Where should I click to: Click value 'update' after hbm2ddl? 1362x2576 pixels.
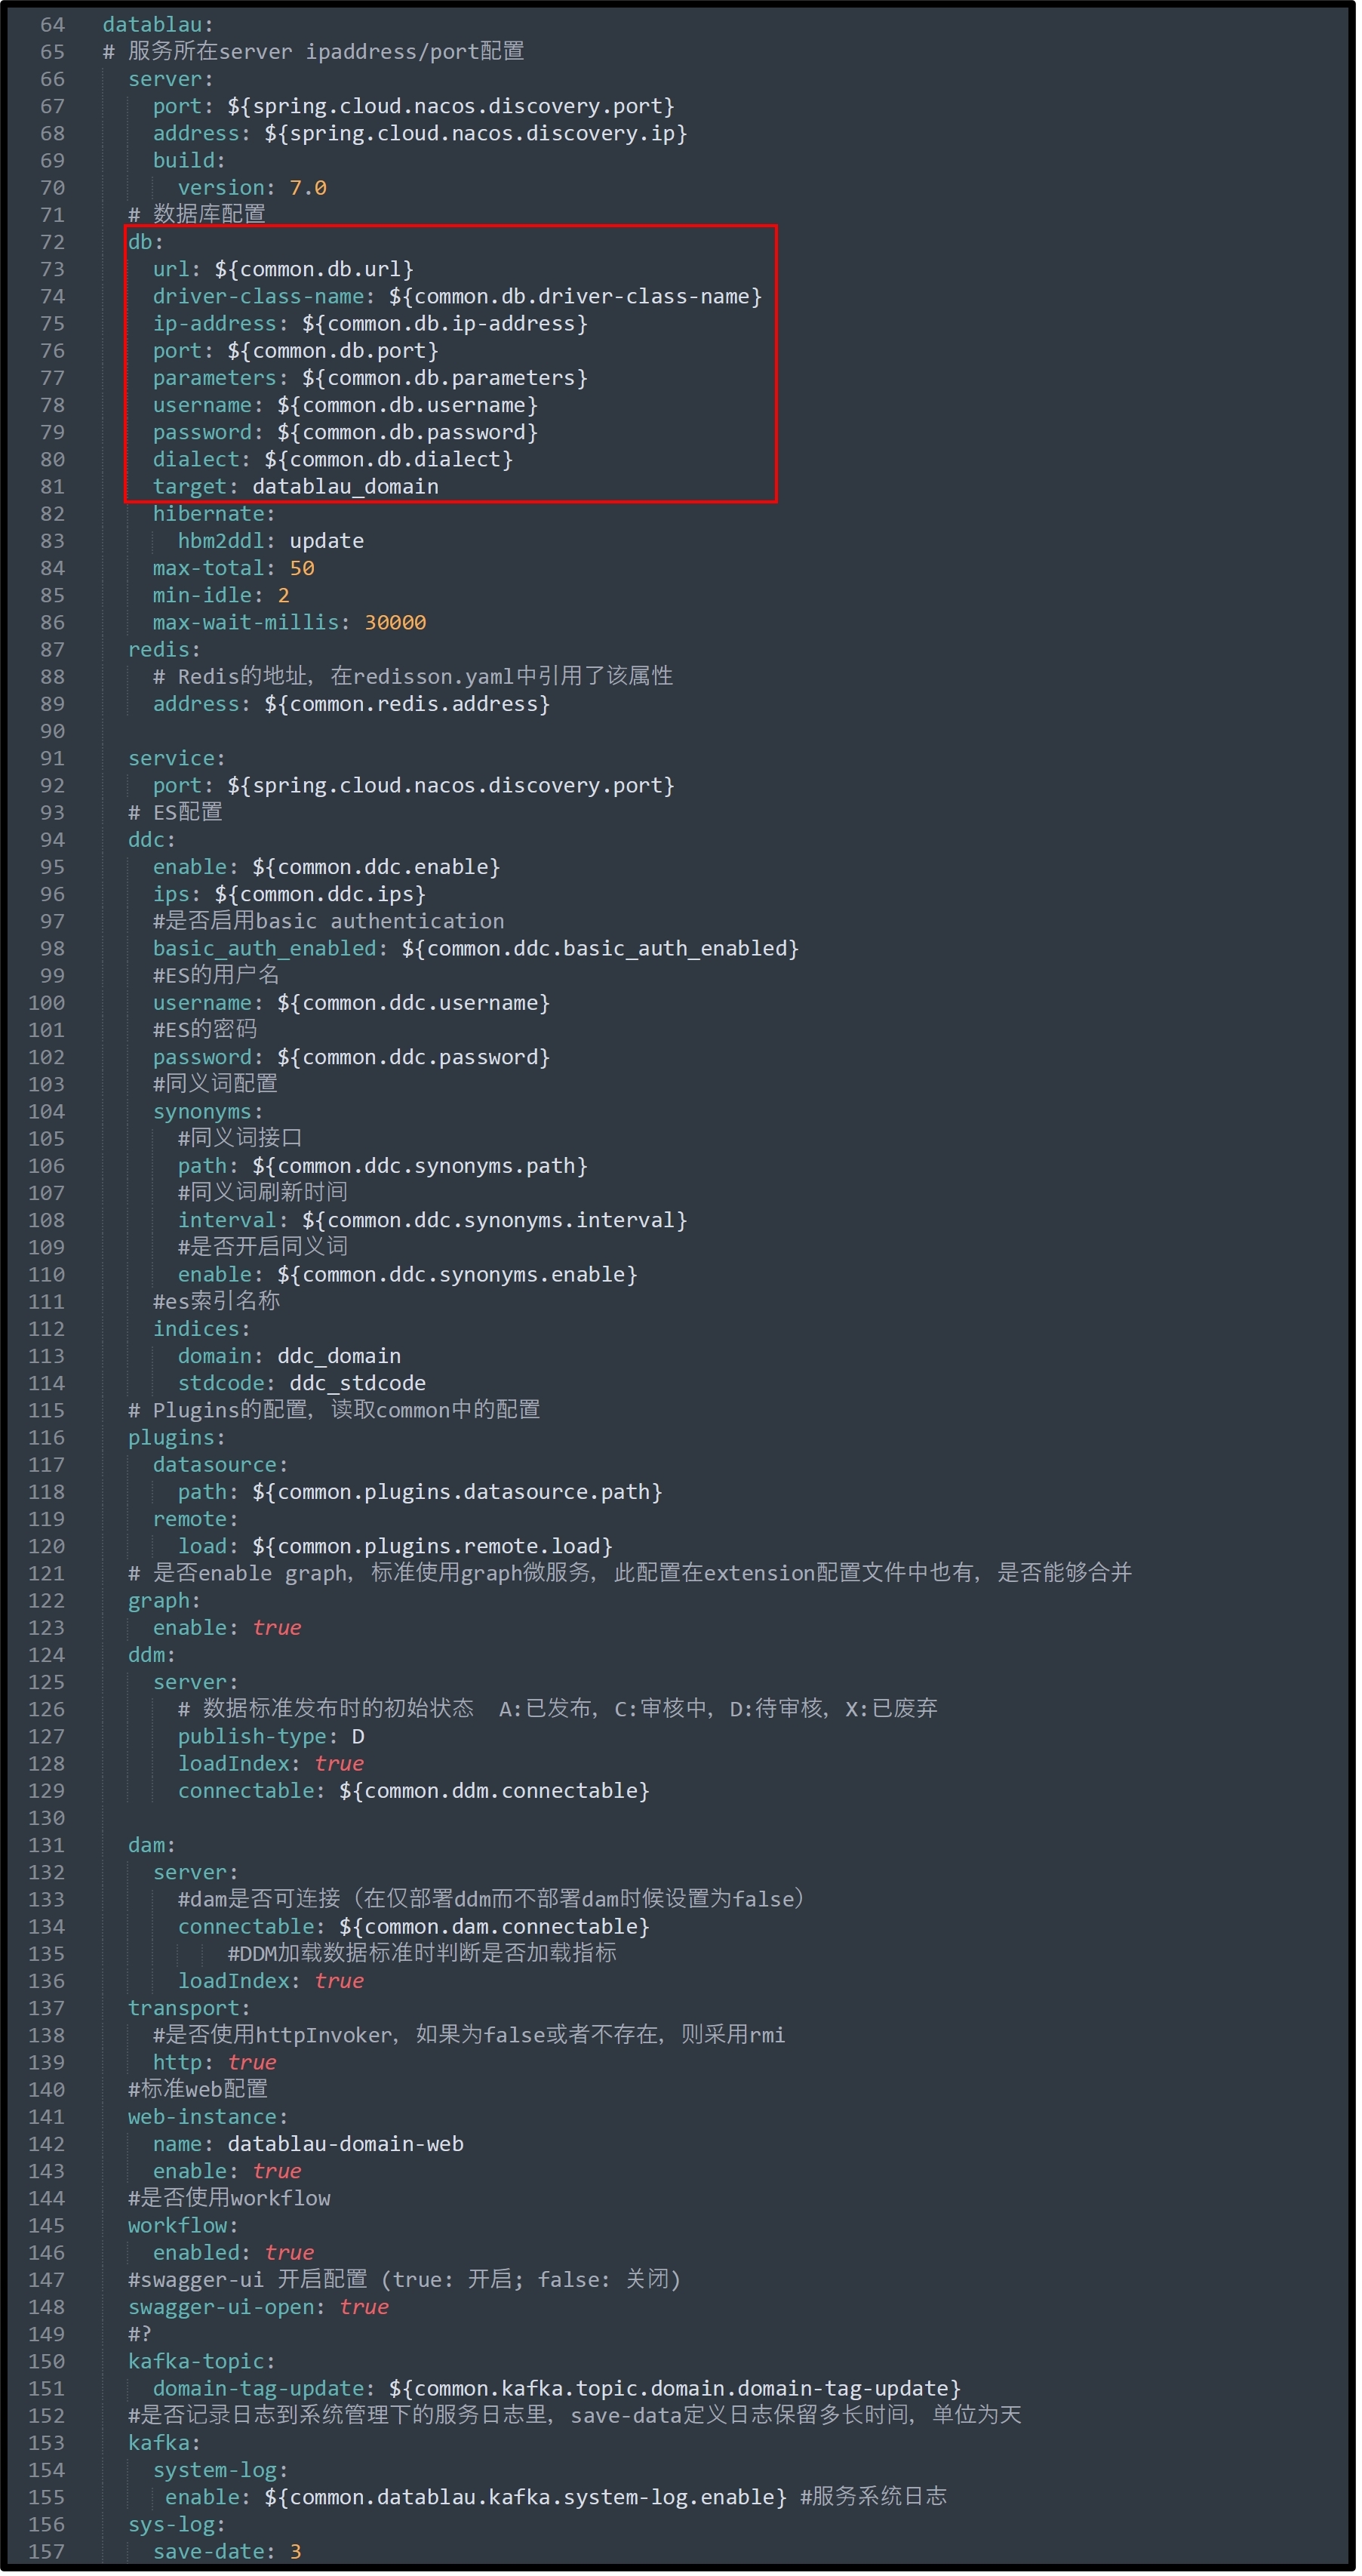[326, 541]
